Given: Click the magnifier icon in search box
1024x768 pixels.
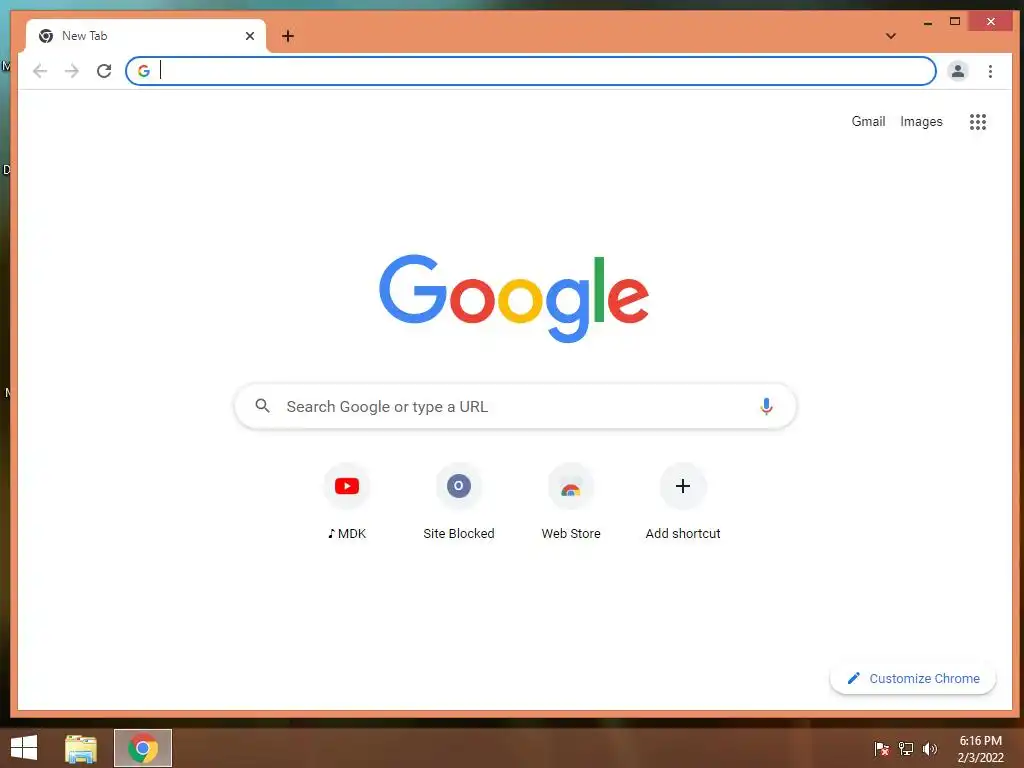Looking at the screenshot, I should (263, 406).
